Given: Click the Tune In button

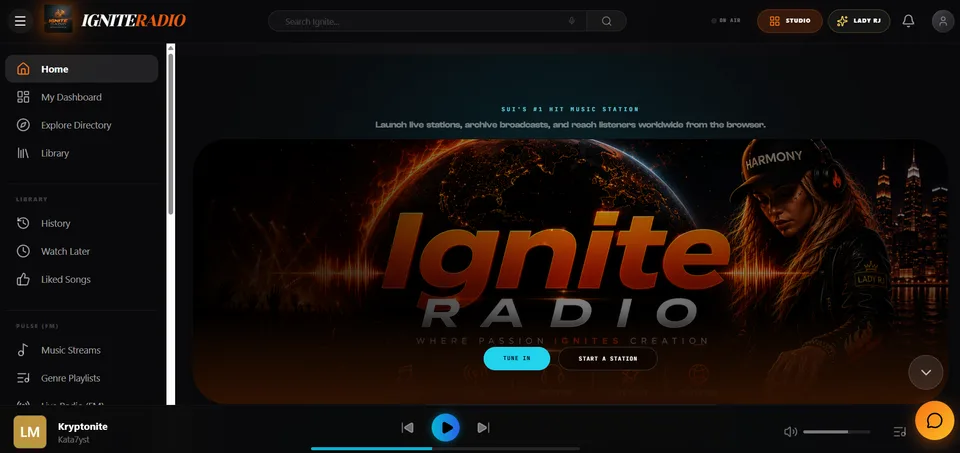Looking at the screenshot, I should (517, 359).
